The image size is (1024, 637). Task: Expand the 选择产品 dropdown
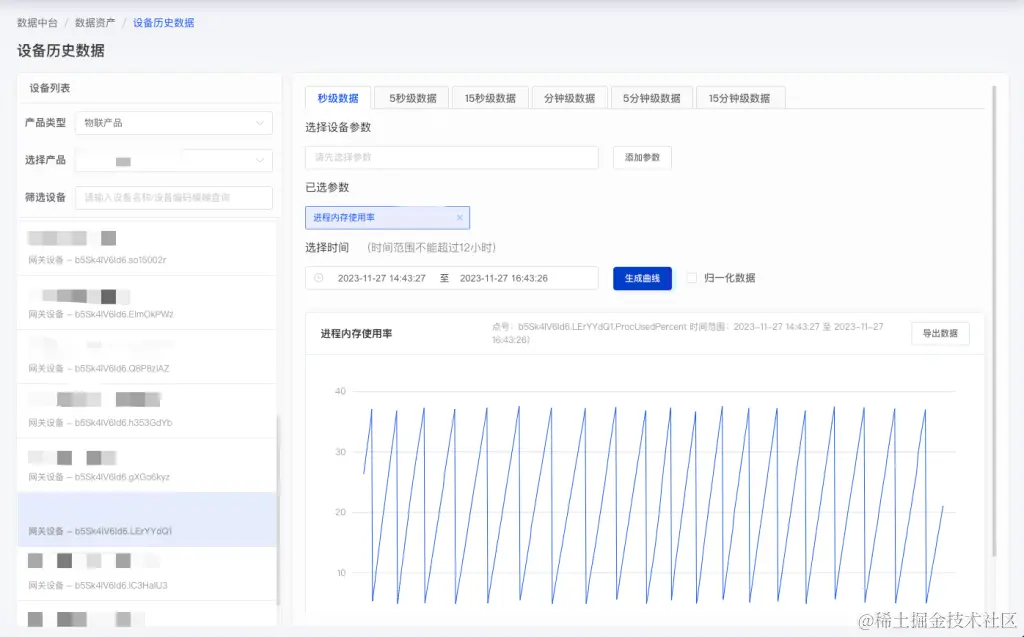pyautogui.click(x=173, y=160)
